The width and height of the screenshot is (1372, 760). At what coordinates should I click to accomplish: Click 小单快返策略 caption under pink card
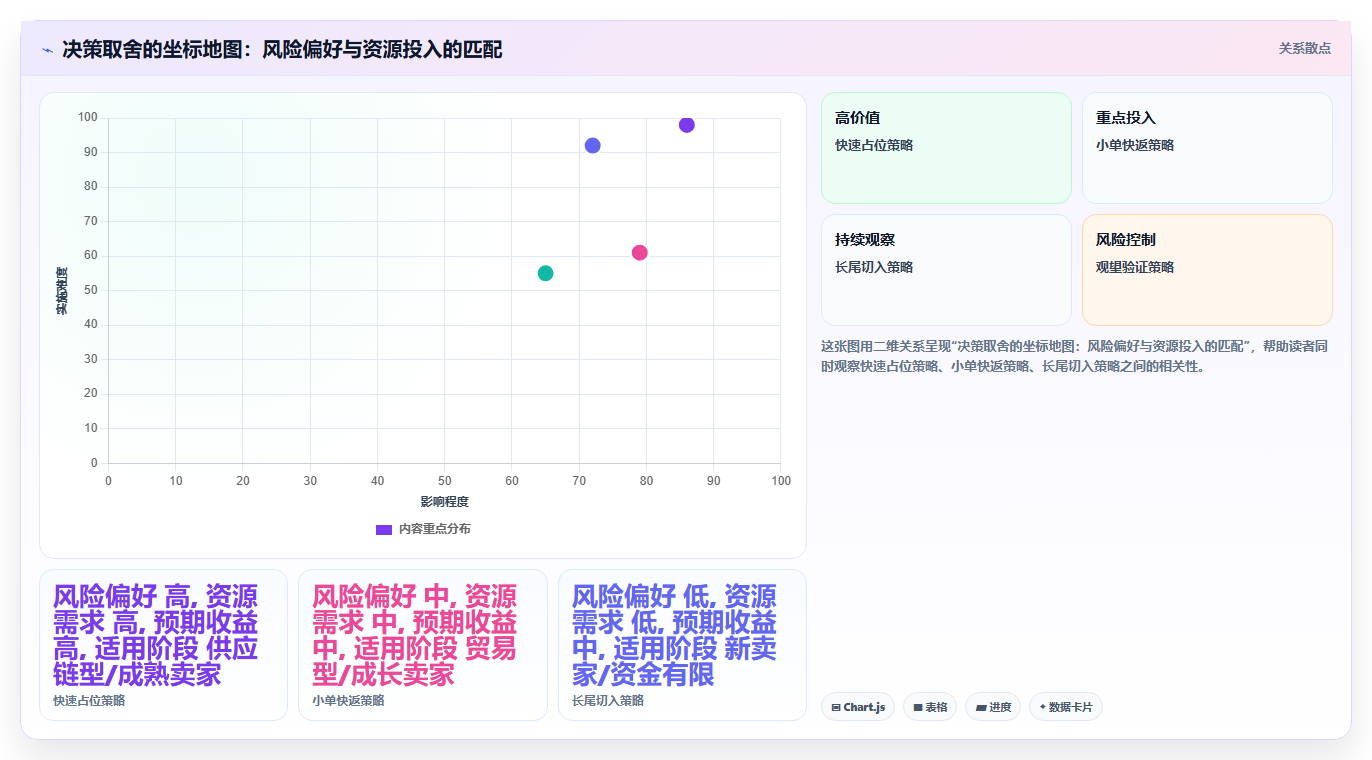coord(348,701)
